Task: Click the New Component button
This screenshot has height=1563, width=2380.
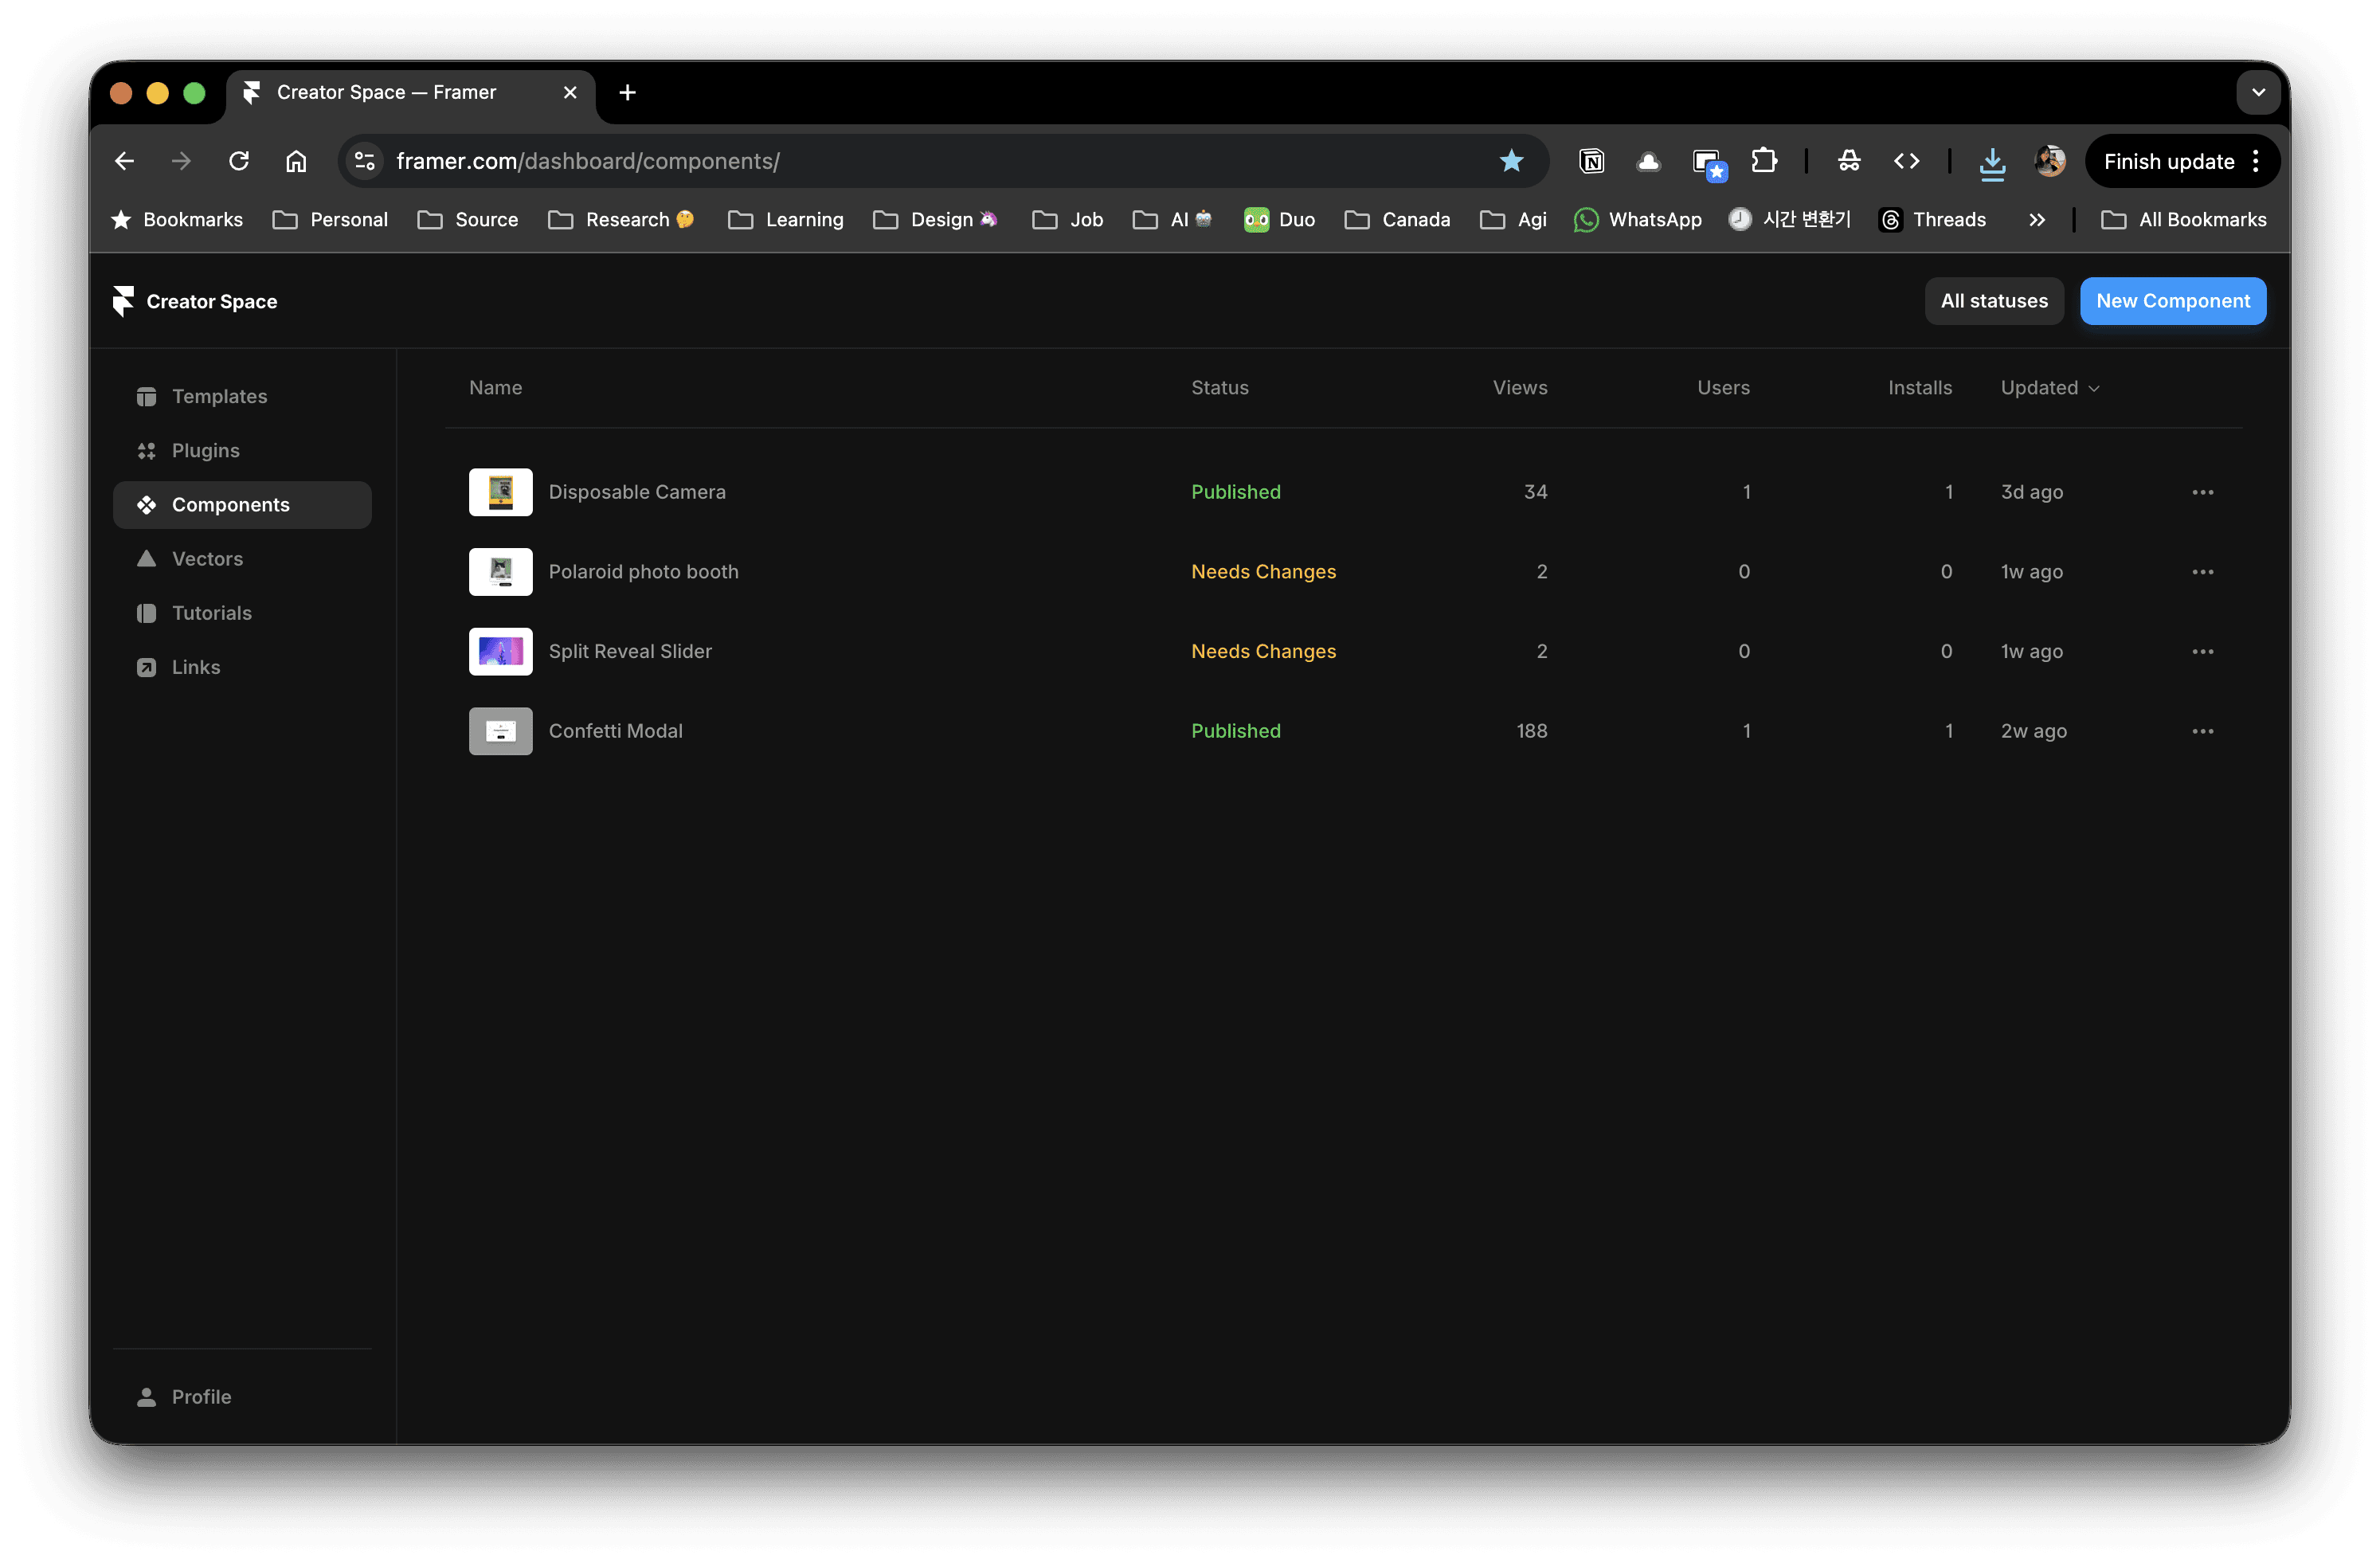Action: [2172, 301]
